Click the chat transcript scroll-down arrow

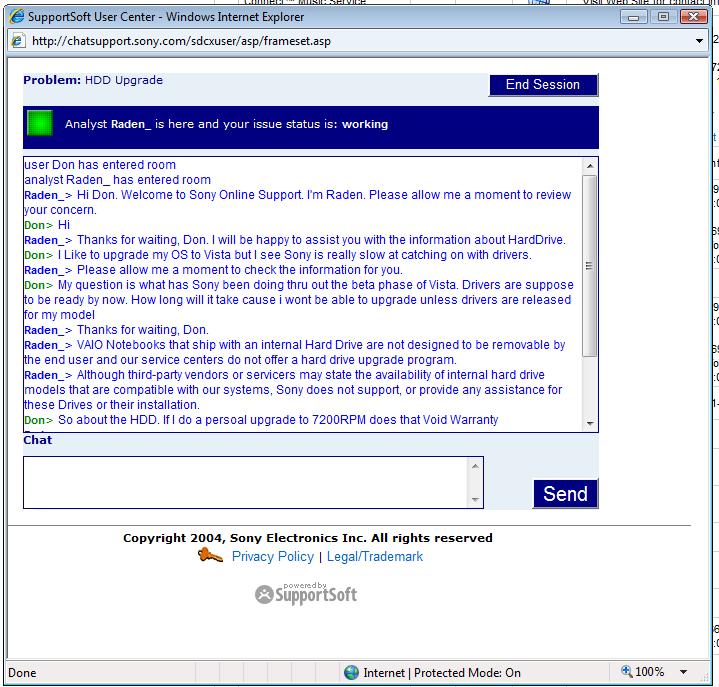coord(590,423)
